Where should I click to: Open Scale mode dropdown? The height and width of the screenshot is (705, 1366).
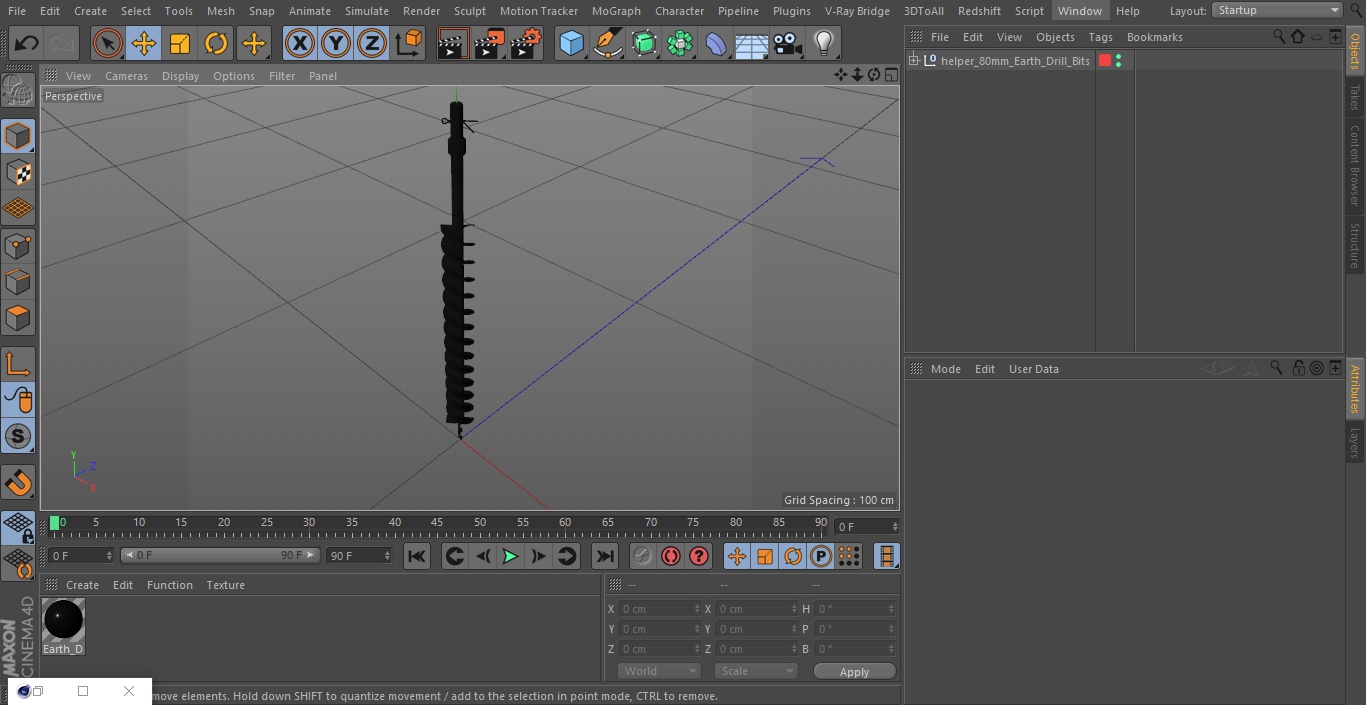coord(756,671)
